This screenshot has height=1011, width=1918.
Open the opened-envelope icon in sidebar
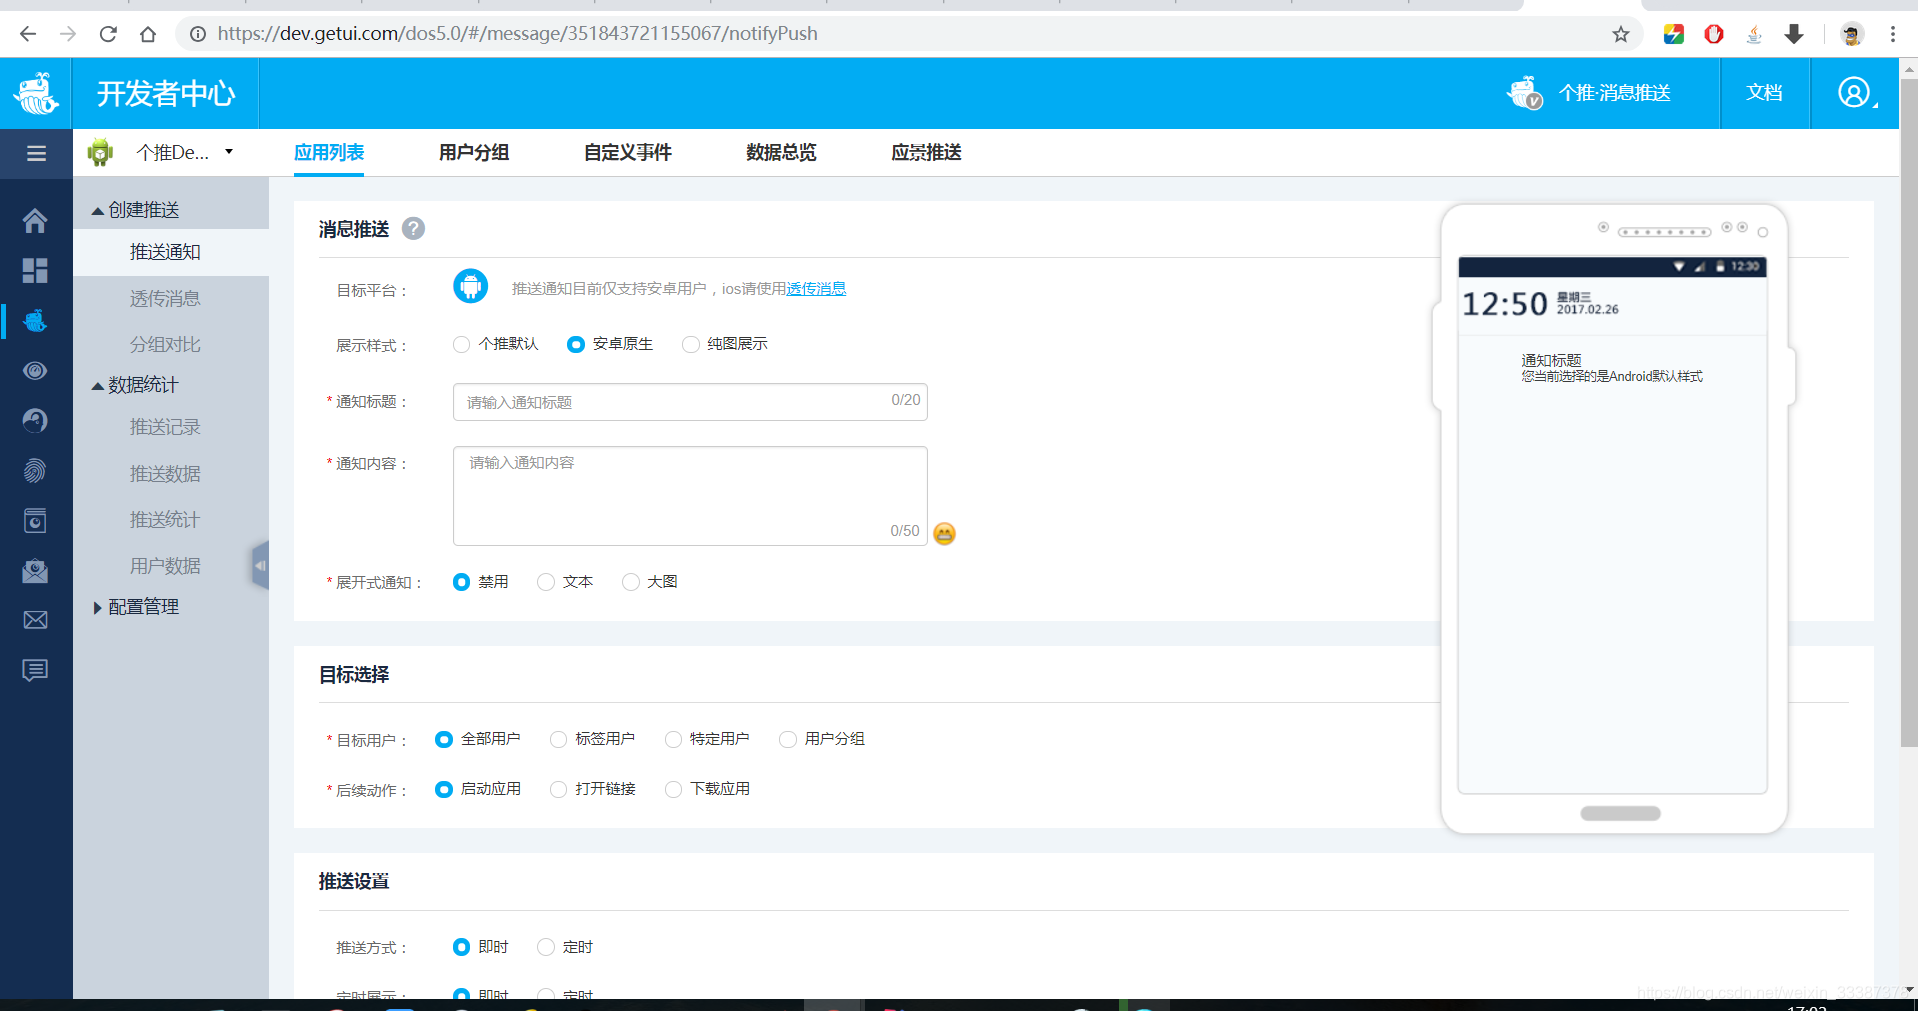35,570
